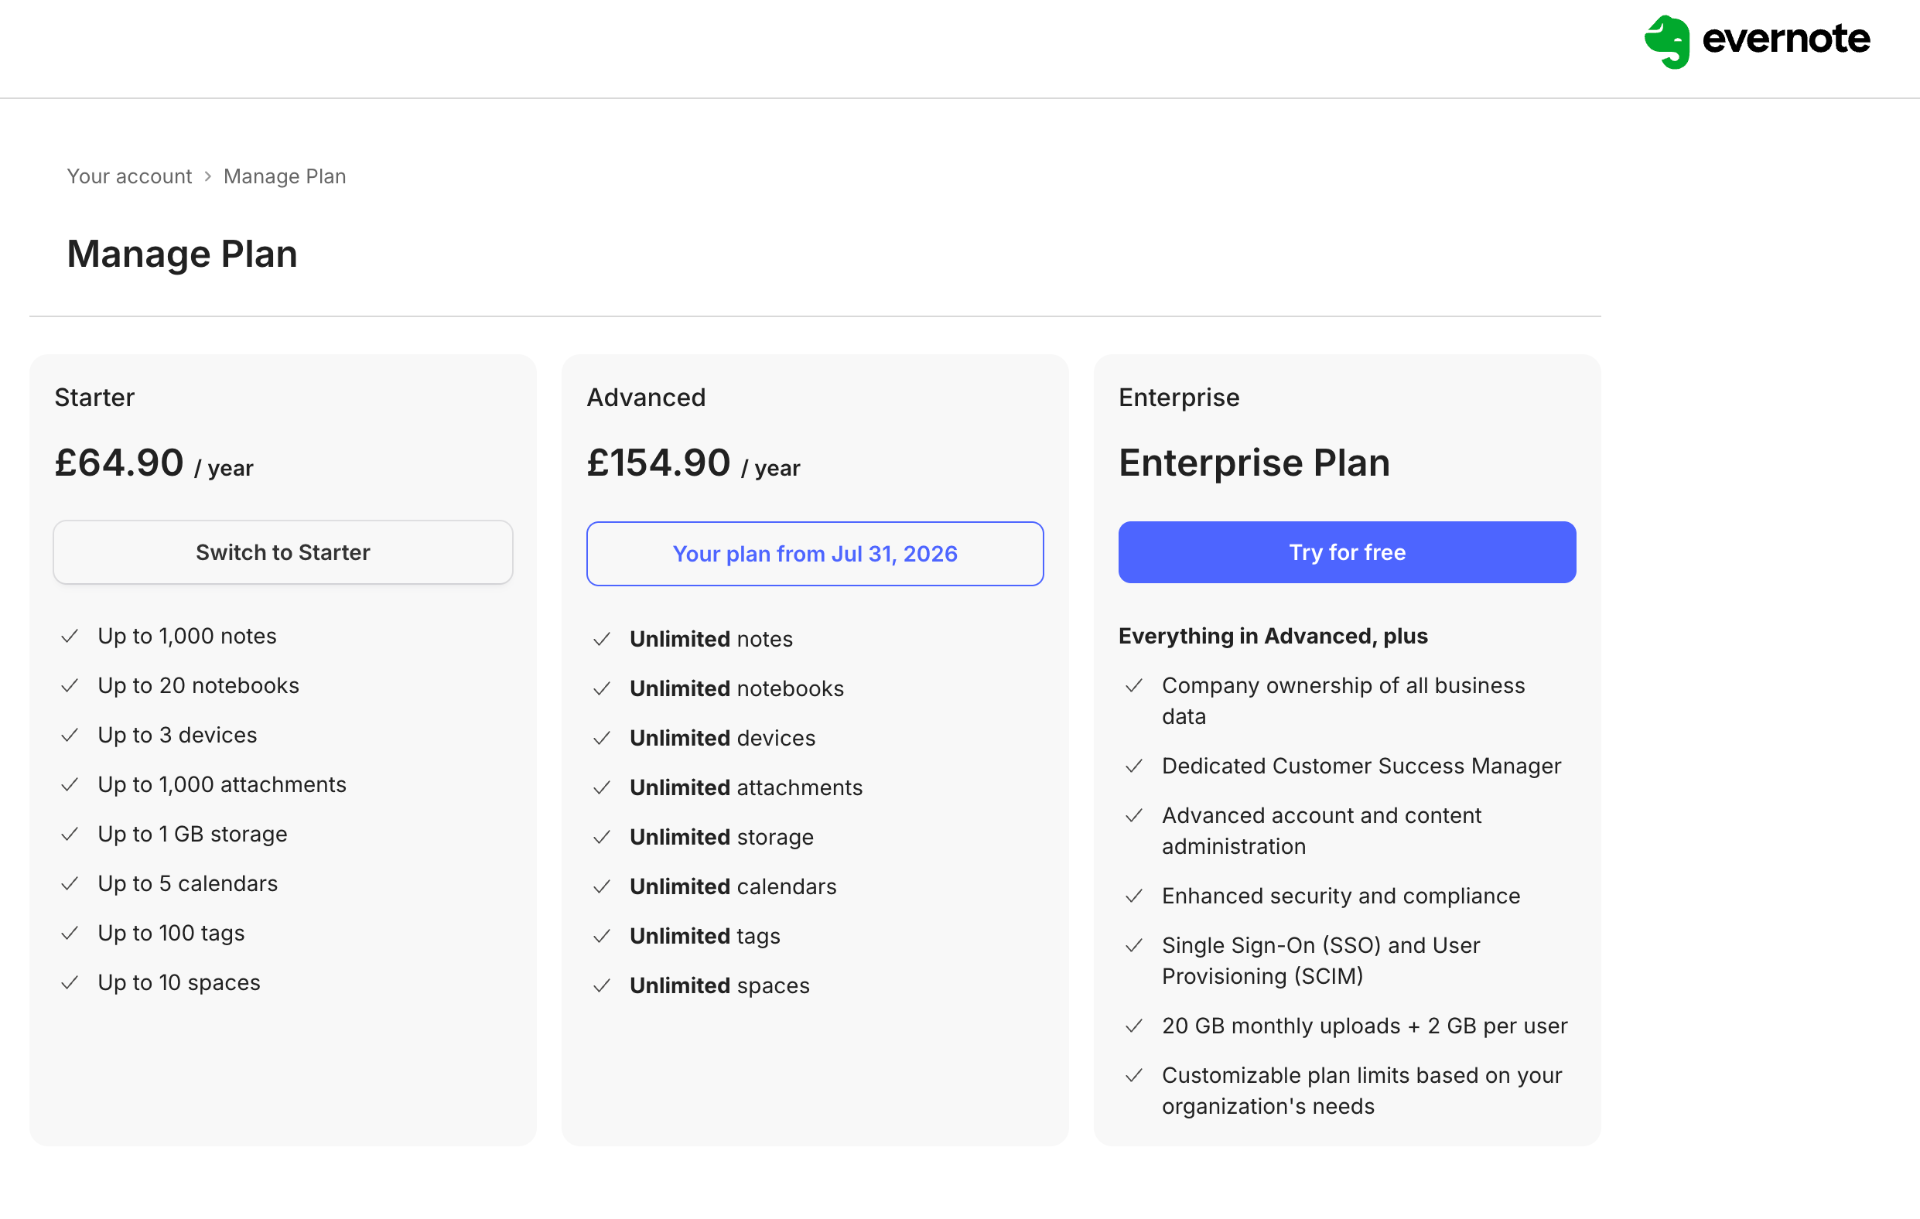The width and height of the screenshot is (1920, 1219).
Task: Click 'Up to 20 notebooks' text
Action: [198, 686]
